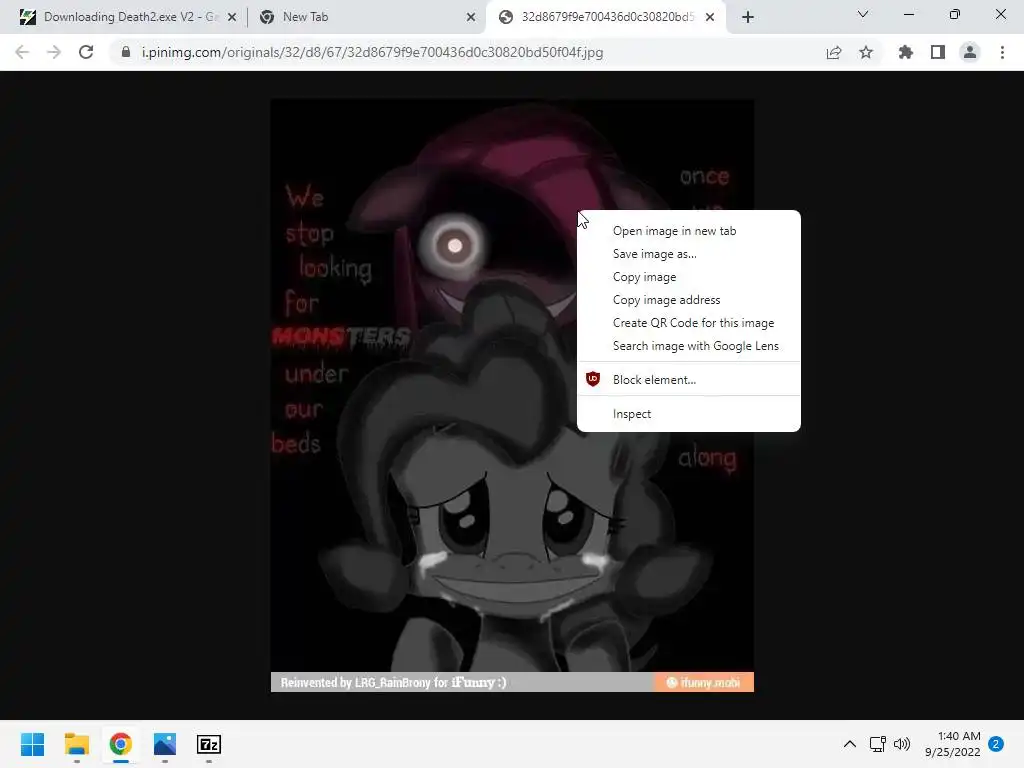Choose Save image as...
This screenshot has height=768, width=1024.
(688, 253)
